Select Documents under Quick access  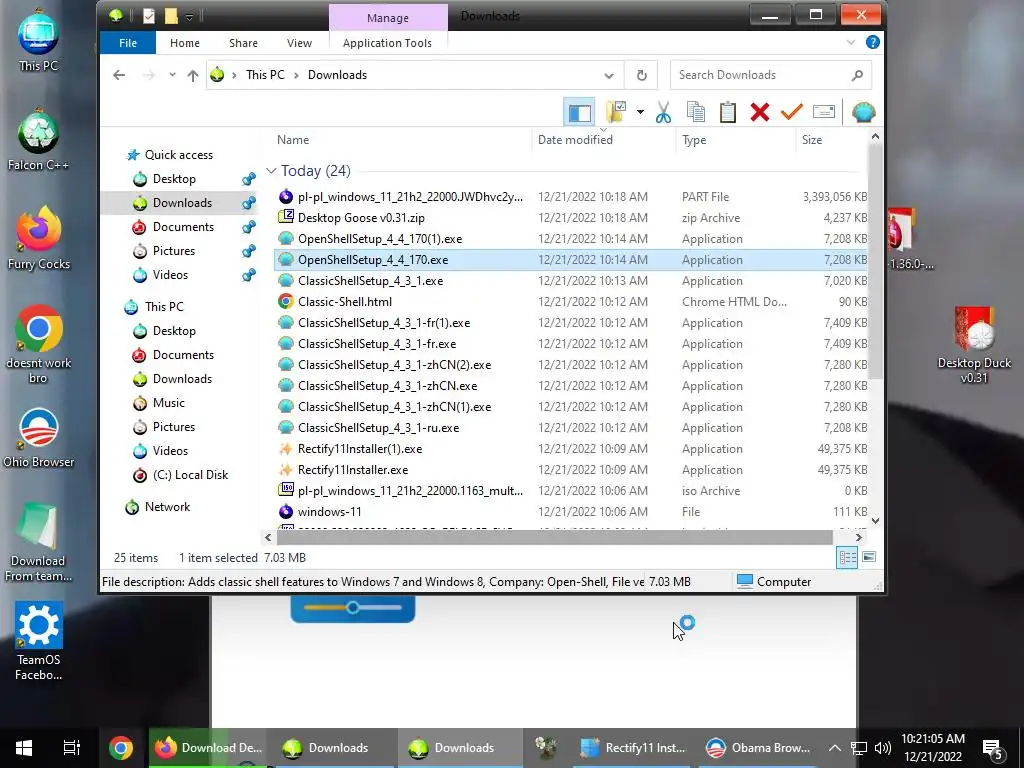coord(183,227)
